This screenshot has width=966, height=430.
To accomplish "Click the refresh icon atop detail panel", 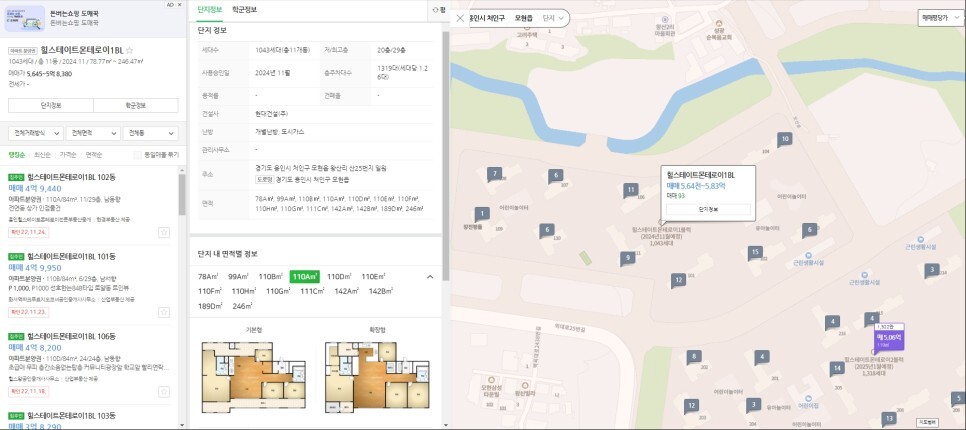I will [436, 9].
